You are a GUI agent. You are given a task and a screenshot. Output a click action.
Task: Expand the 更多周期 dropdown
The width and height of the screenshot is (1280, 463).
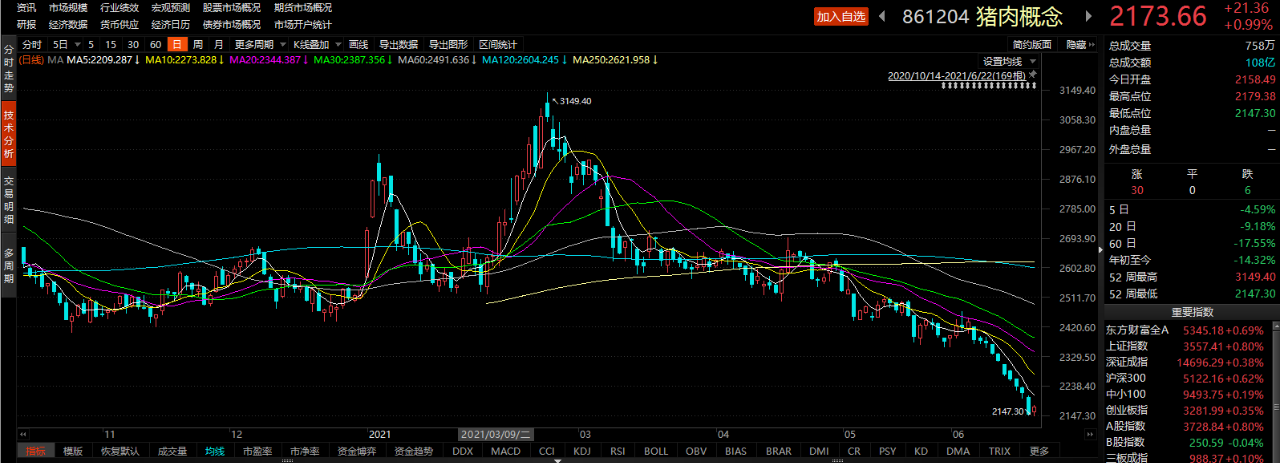[x=258, y=45]
